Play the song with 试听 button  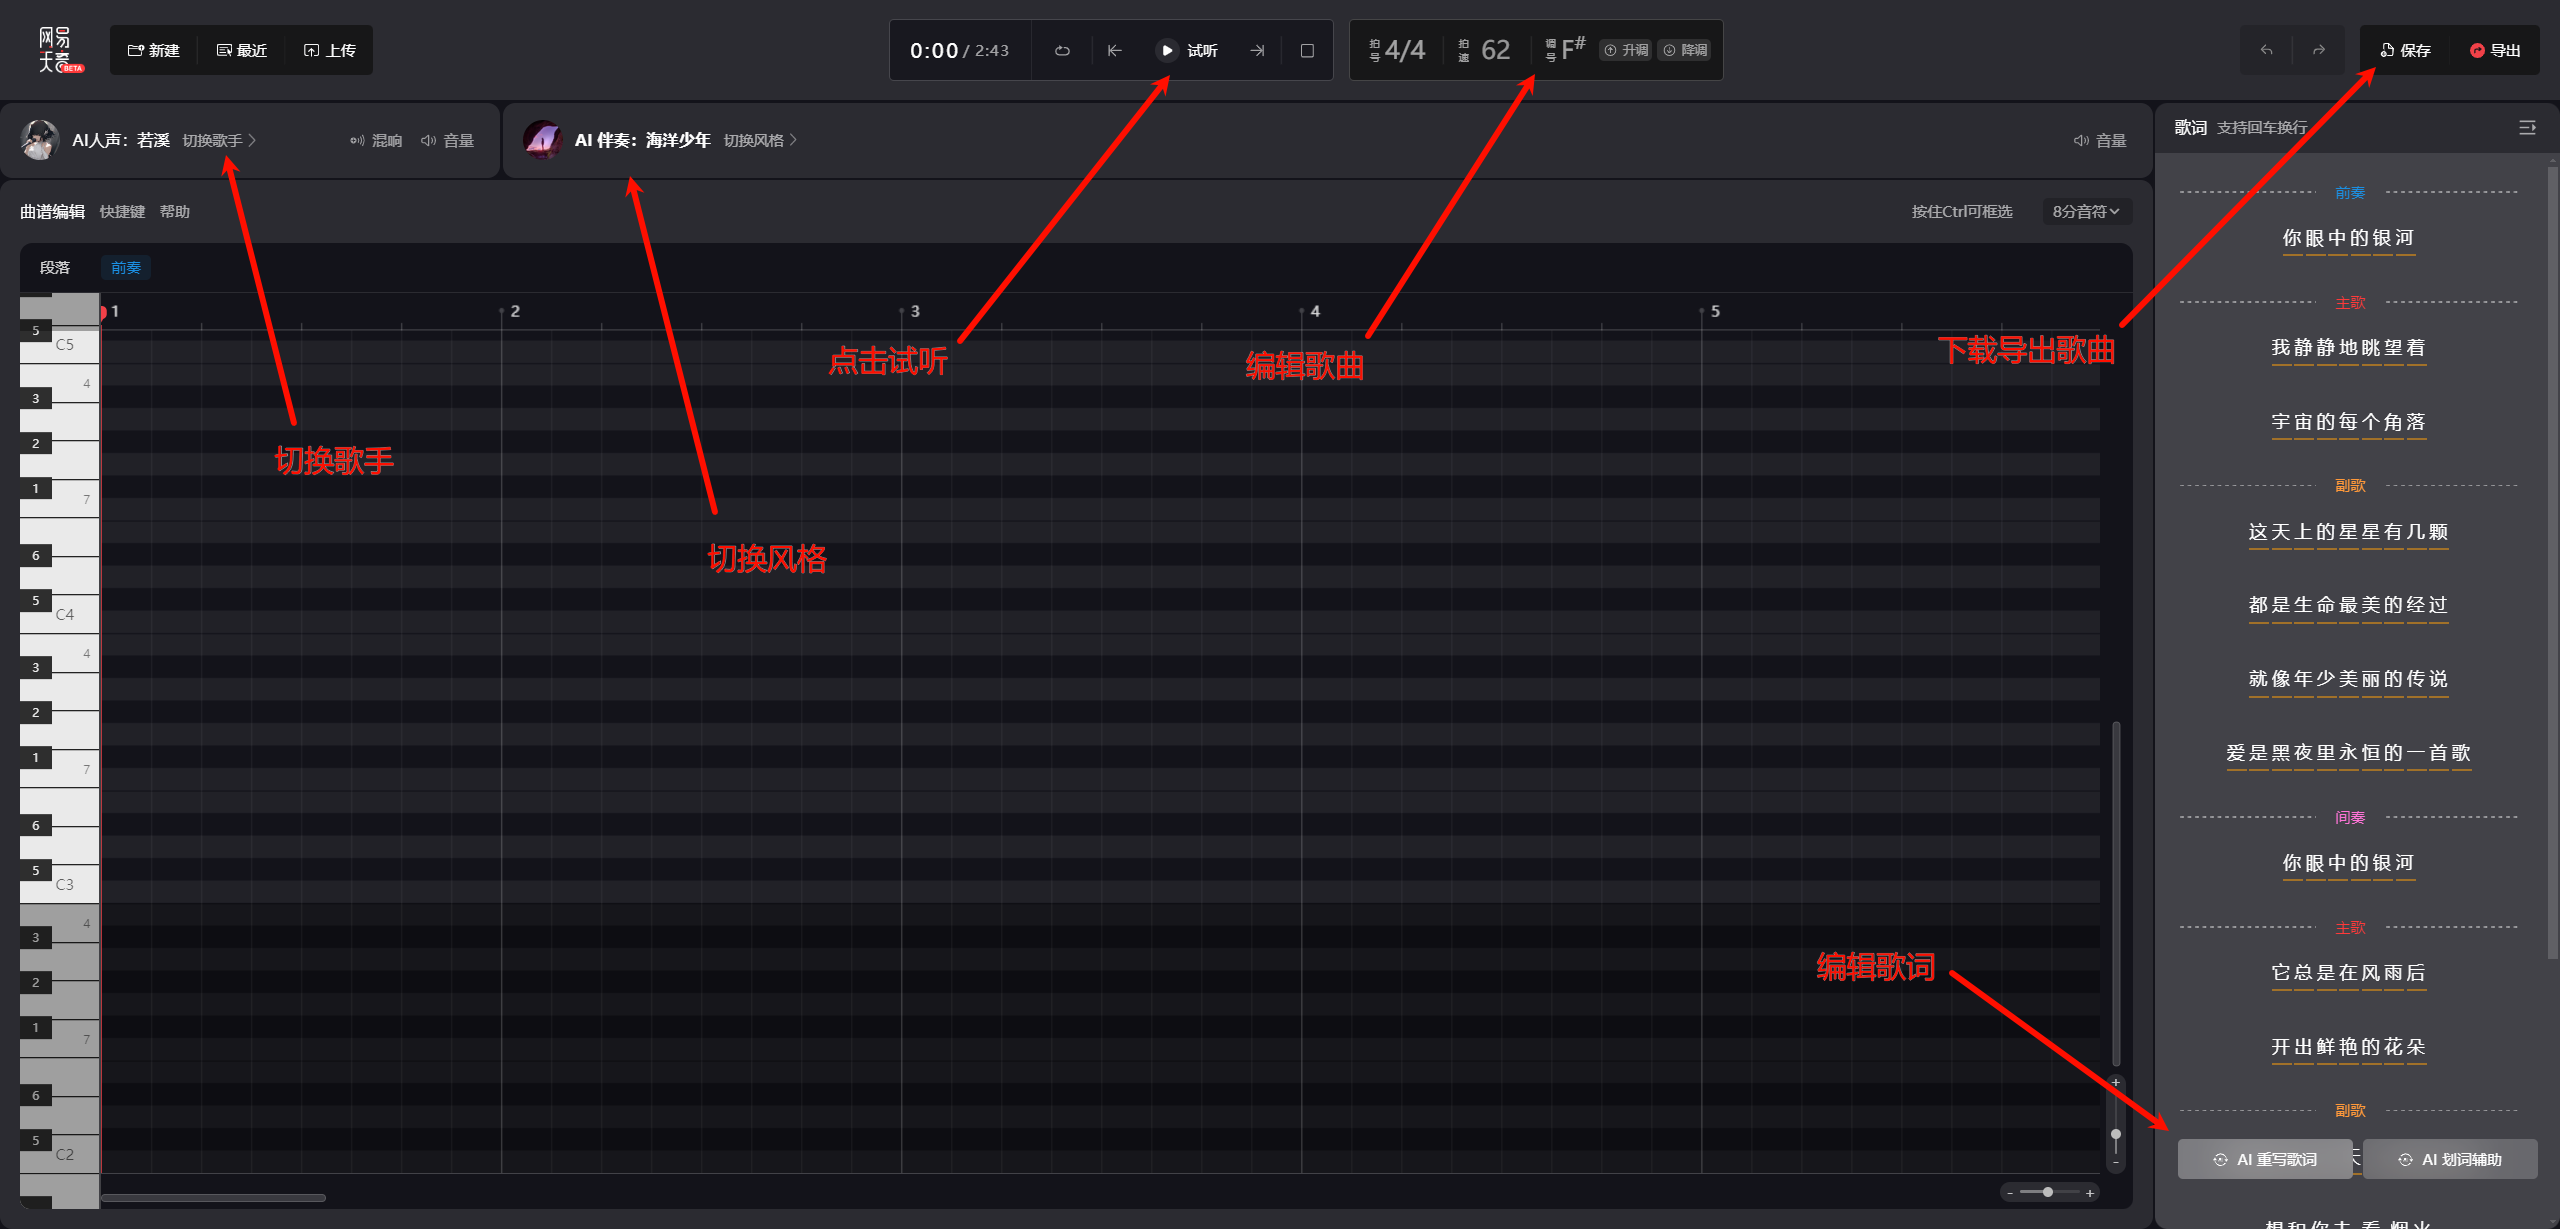(1187, 50)
